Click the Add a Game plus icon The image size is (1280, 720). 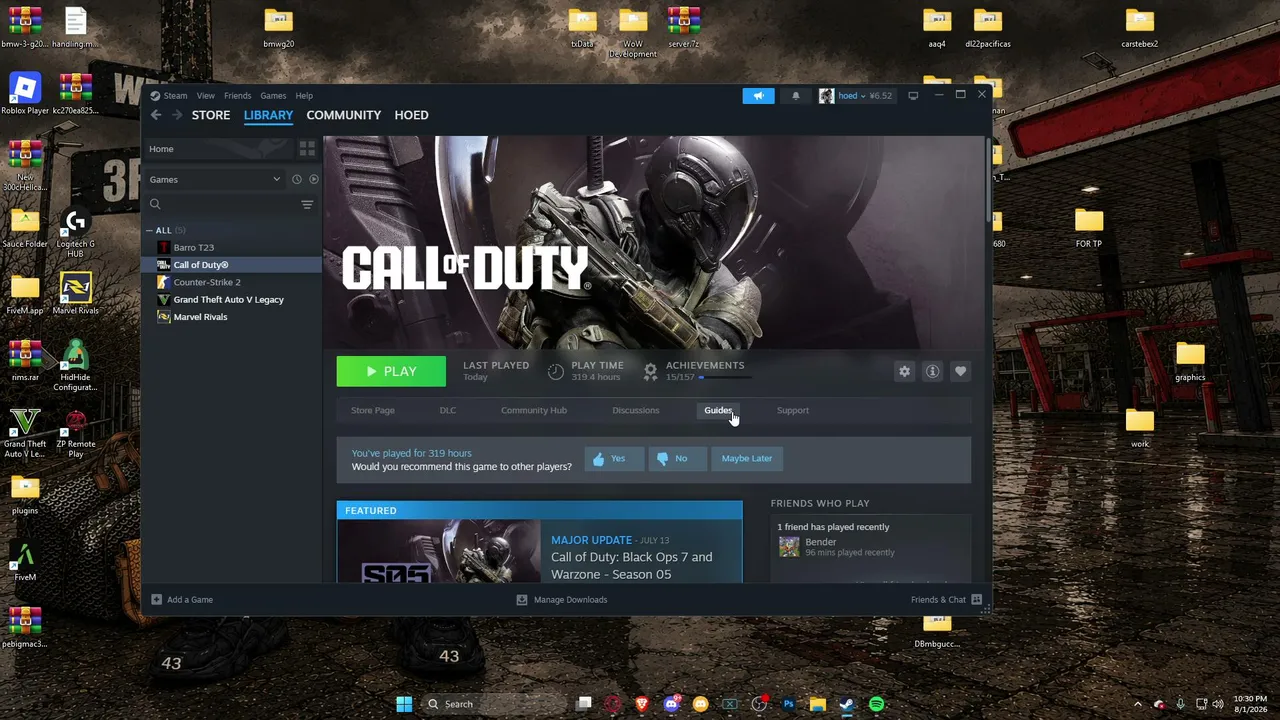point(156,599)
